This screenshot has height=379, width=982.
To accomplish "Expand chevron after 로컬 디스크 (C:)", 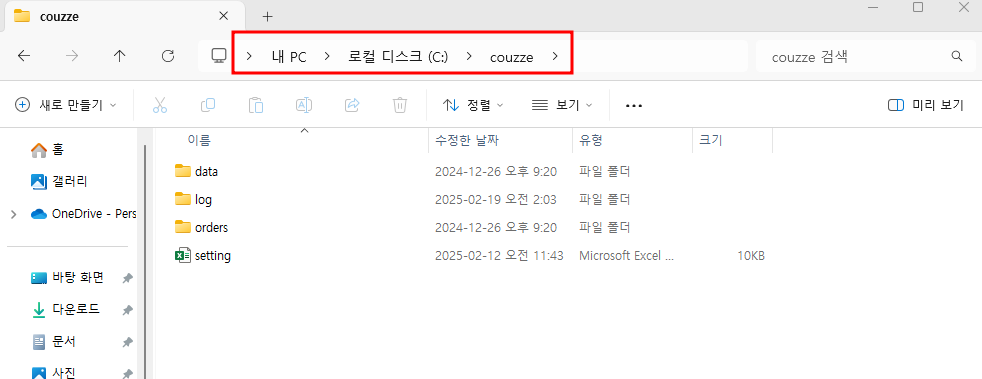I will coord(468,56).
